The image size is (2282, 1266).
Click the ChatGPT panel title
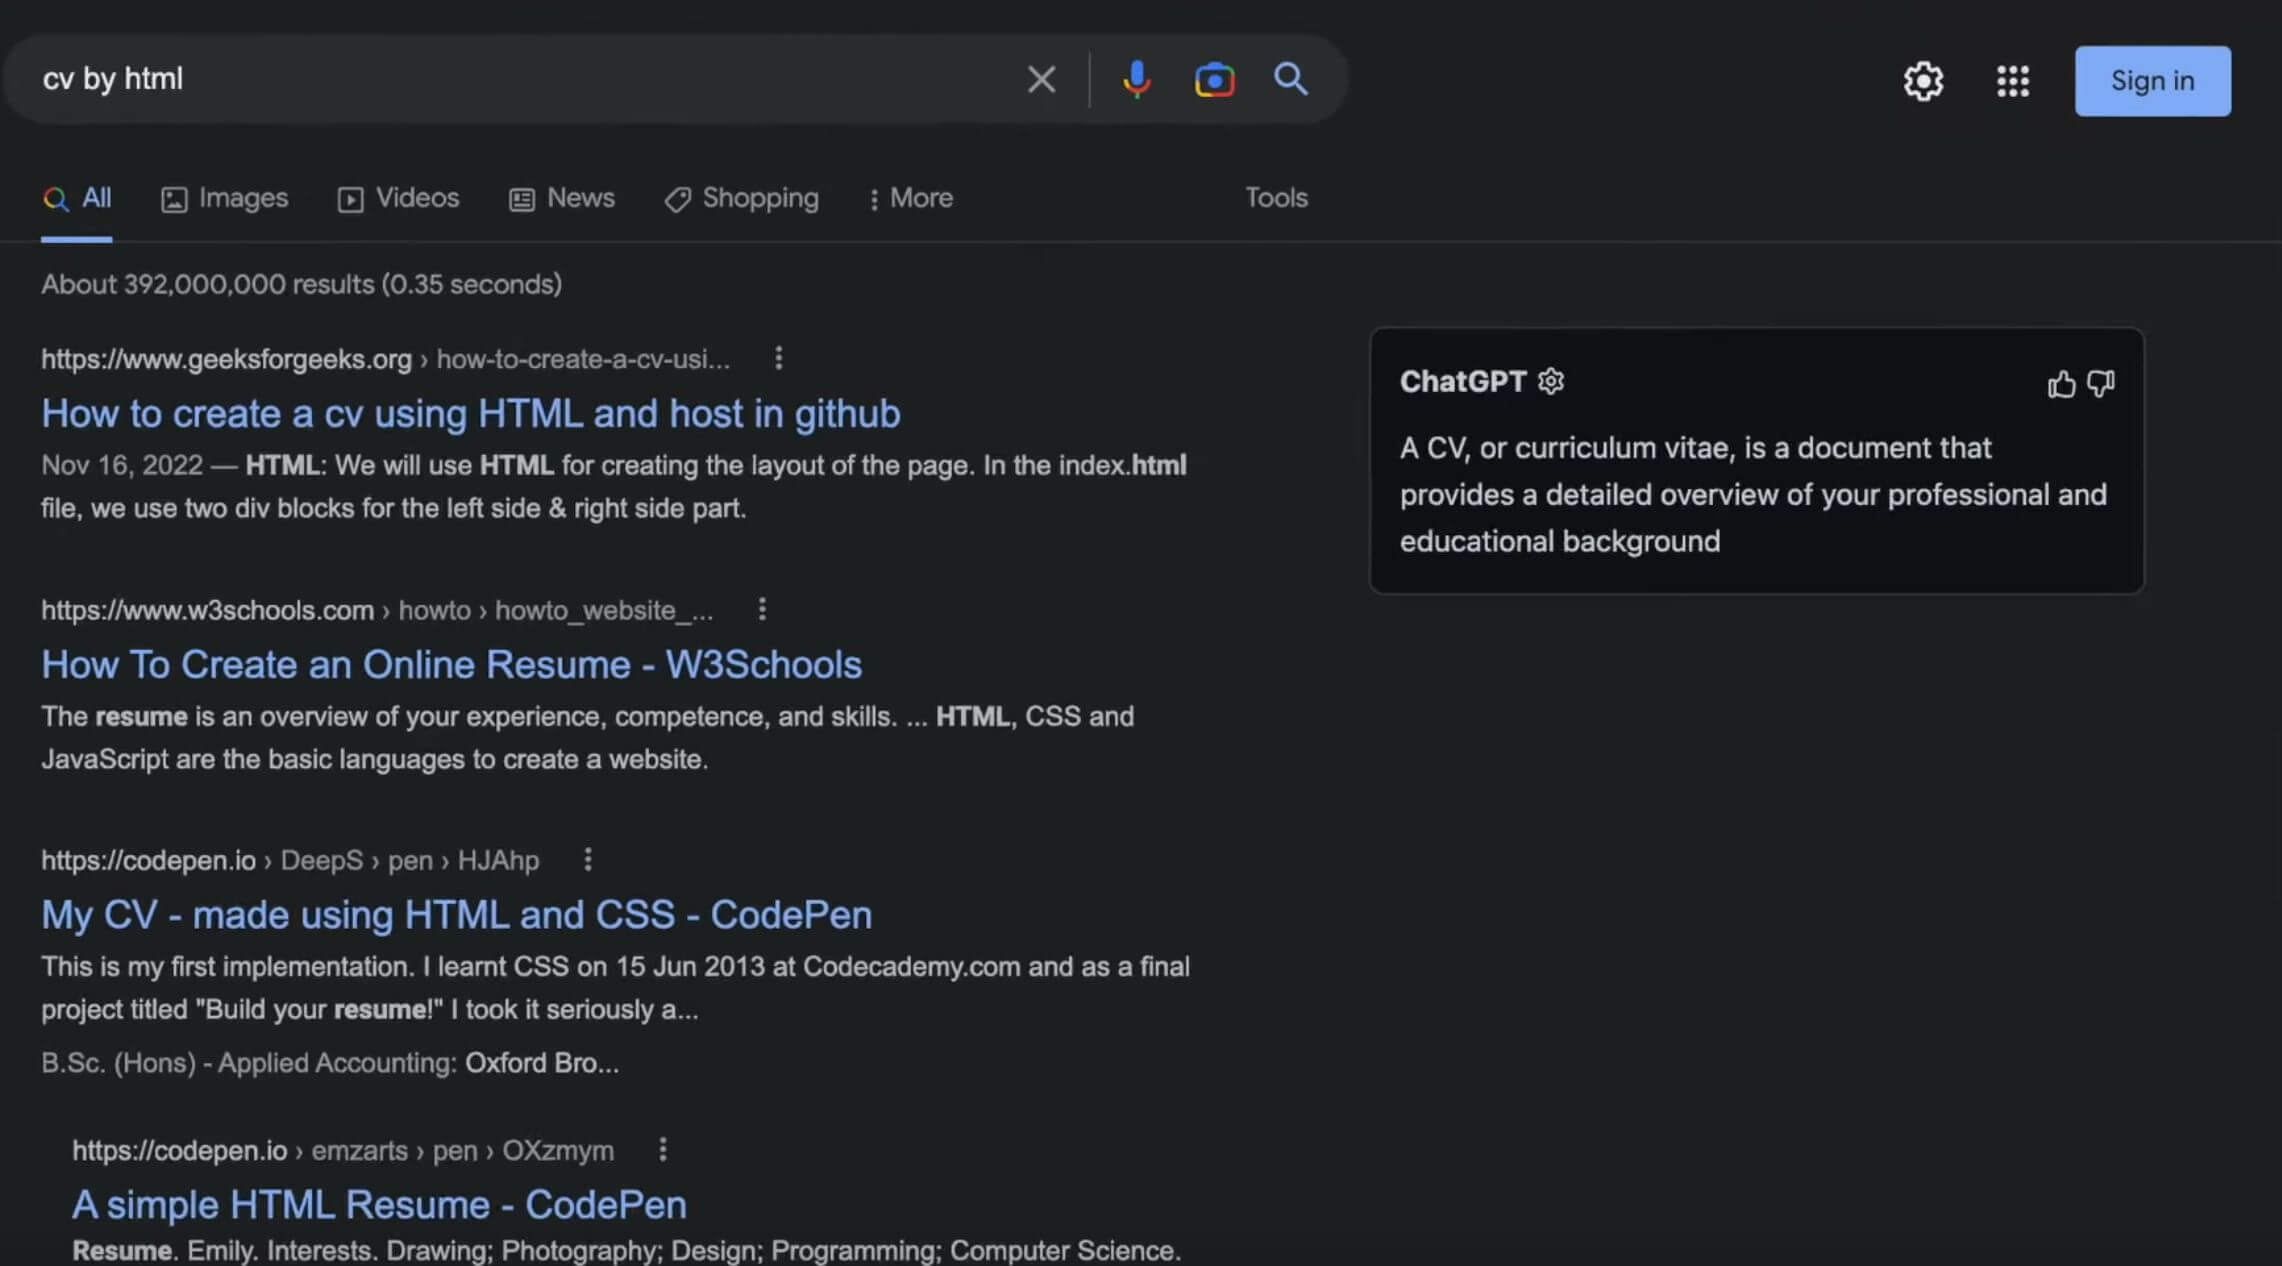pos(1462,381)
